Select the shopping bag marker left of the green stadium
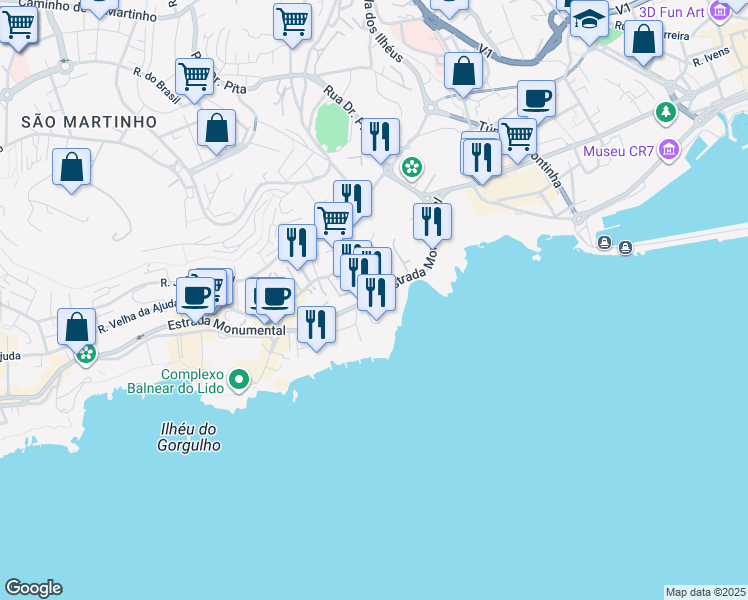The width and height of the screenshot is (748, 600). tap(216, 129)
